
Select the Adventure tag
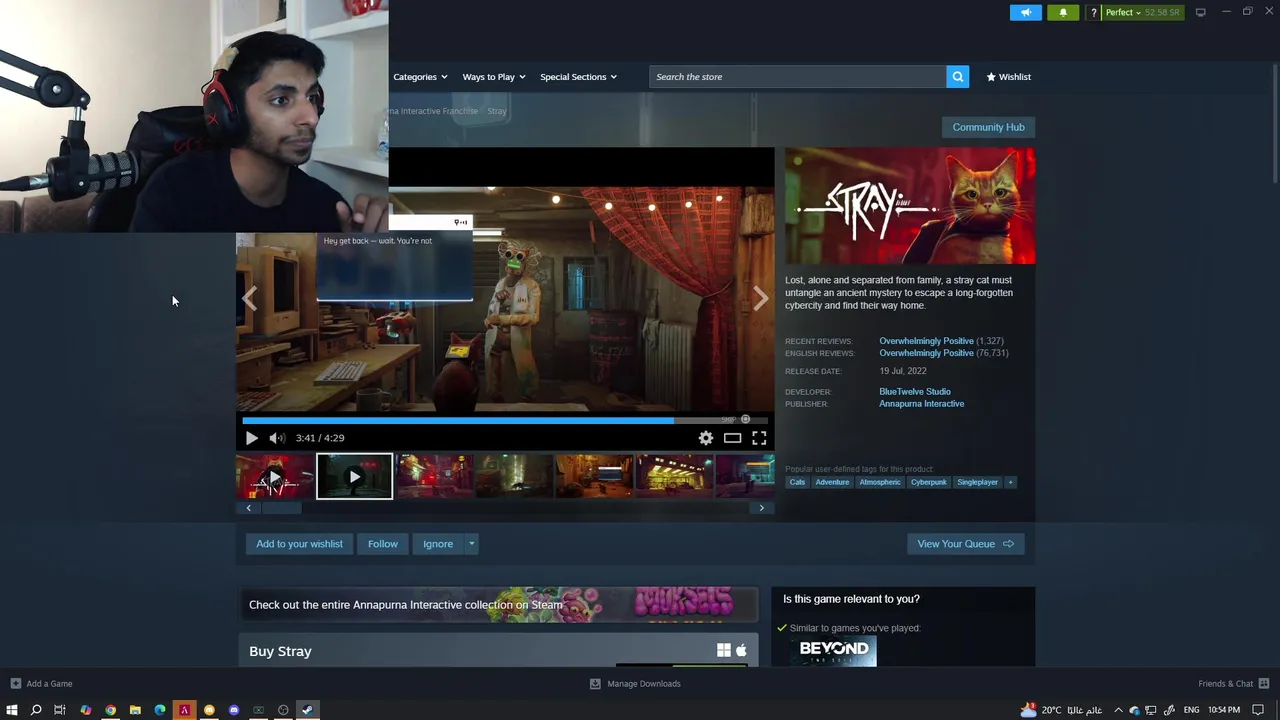pyautogui.click(x=832, y=482)
